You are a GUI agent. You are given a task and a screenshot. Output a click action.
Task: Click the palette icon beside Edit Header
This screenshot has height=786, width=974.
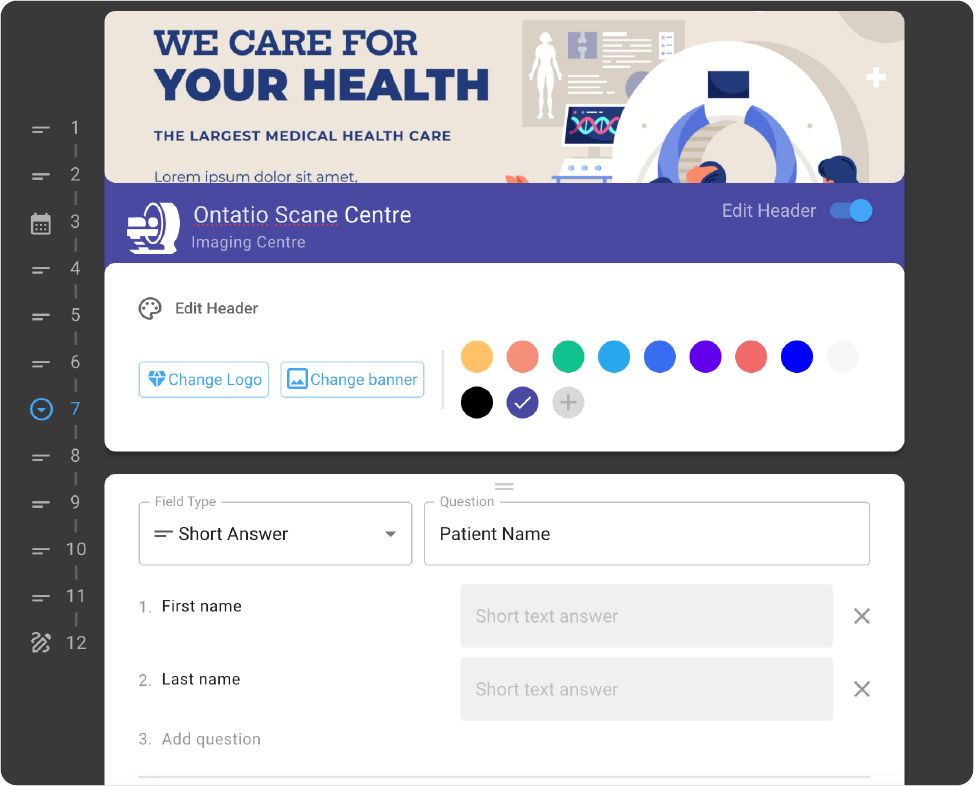[x=150, y=309]
